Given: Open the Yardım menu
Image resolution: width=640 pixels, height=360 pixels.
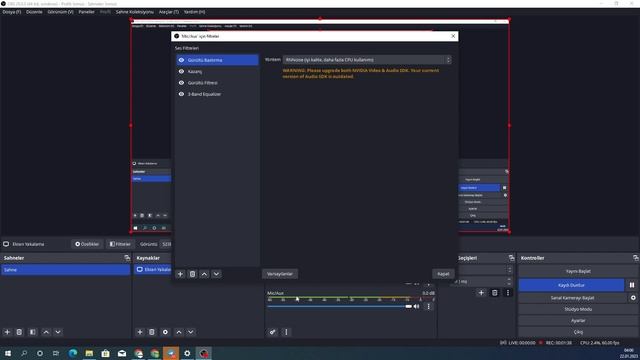Looking at the screenshot, I should click(x=194, y=12).
